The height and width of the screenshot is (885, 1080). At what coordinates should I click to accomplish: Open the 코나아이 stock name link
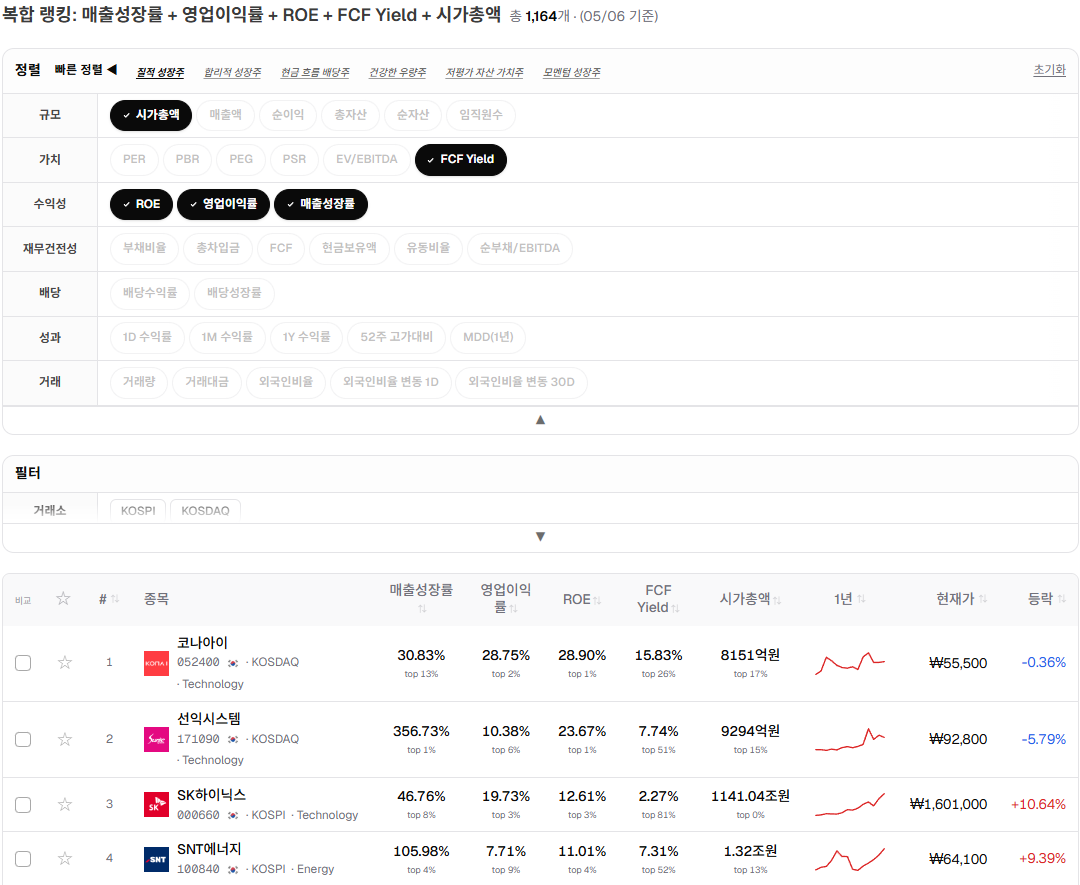tap(202, 643)
